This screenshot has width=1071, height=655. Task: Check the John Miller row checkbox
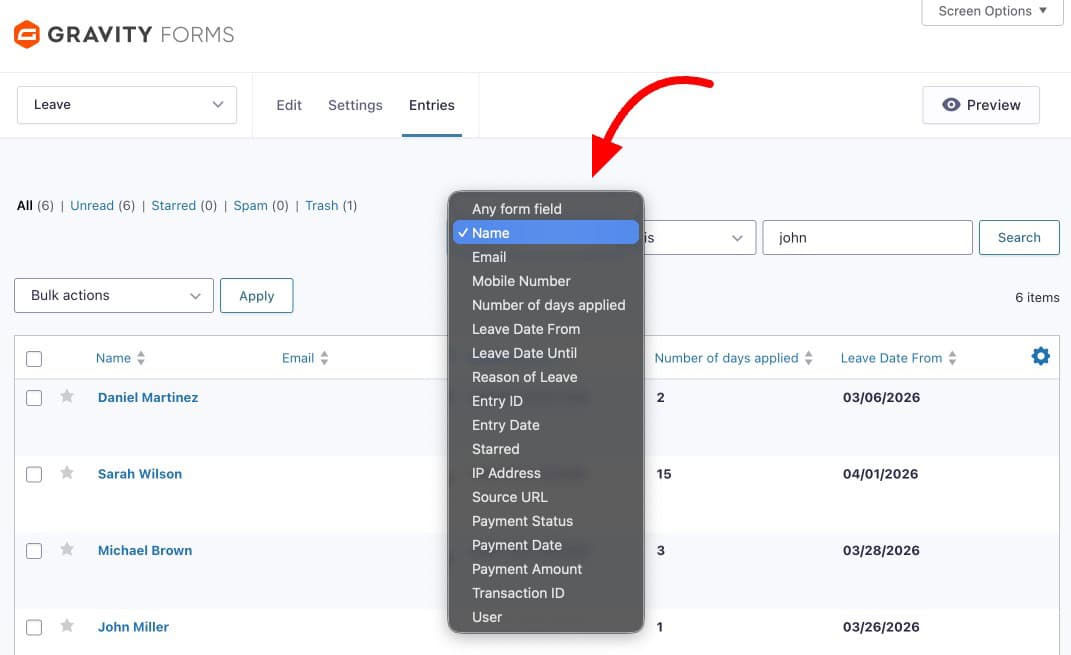[x=34, y=628]
